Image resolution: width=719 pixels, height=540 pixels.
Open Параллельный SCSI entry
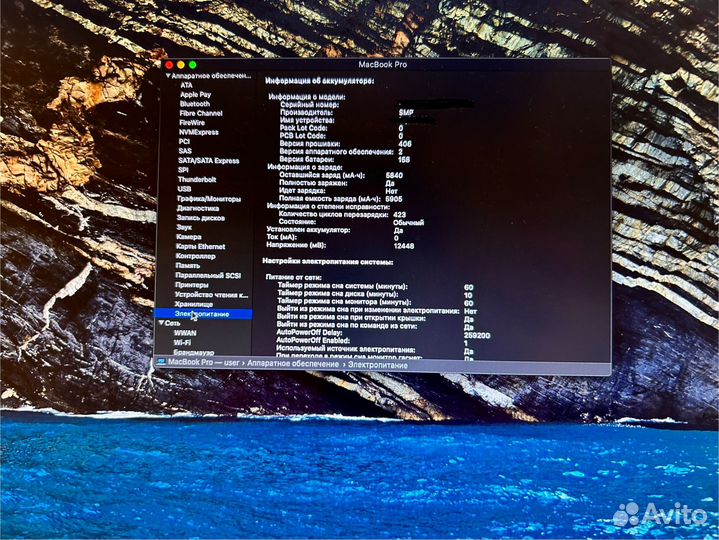[x=208, y=276]
